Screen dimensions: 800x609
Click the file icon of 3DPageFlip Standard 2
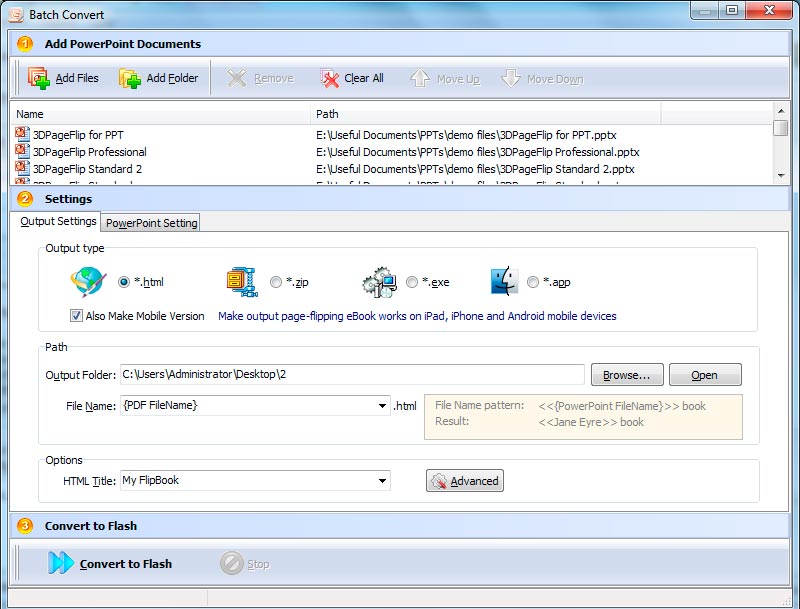22,168
